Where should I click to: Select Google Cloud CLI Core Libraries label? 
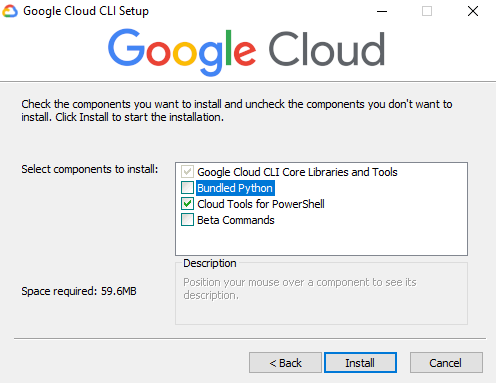[297, 172]
